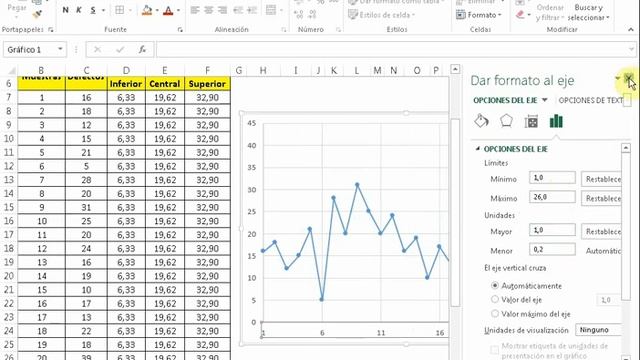Image resolution: width=640 pixels, height=360 pixels.
Task: Select the Central header cell
Action: pos(164,84)
